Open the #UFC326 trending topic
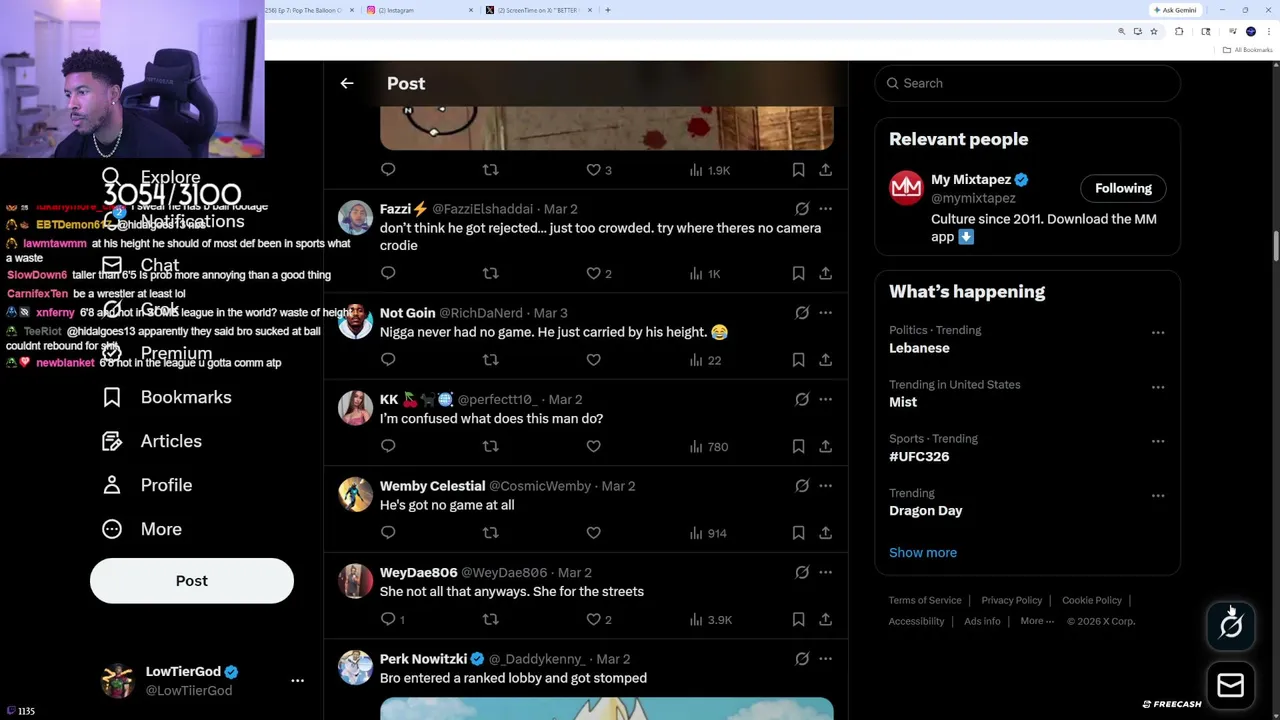This screenshot has width=1280, height=720. 919,456
